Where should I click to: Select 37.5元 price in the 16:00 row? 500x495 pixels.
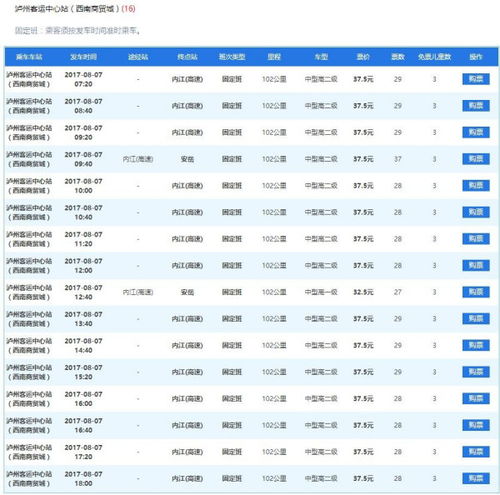[x=363, y=399]
